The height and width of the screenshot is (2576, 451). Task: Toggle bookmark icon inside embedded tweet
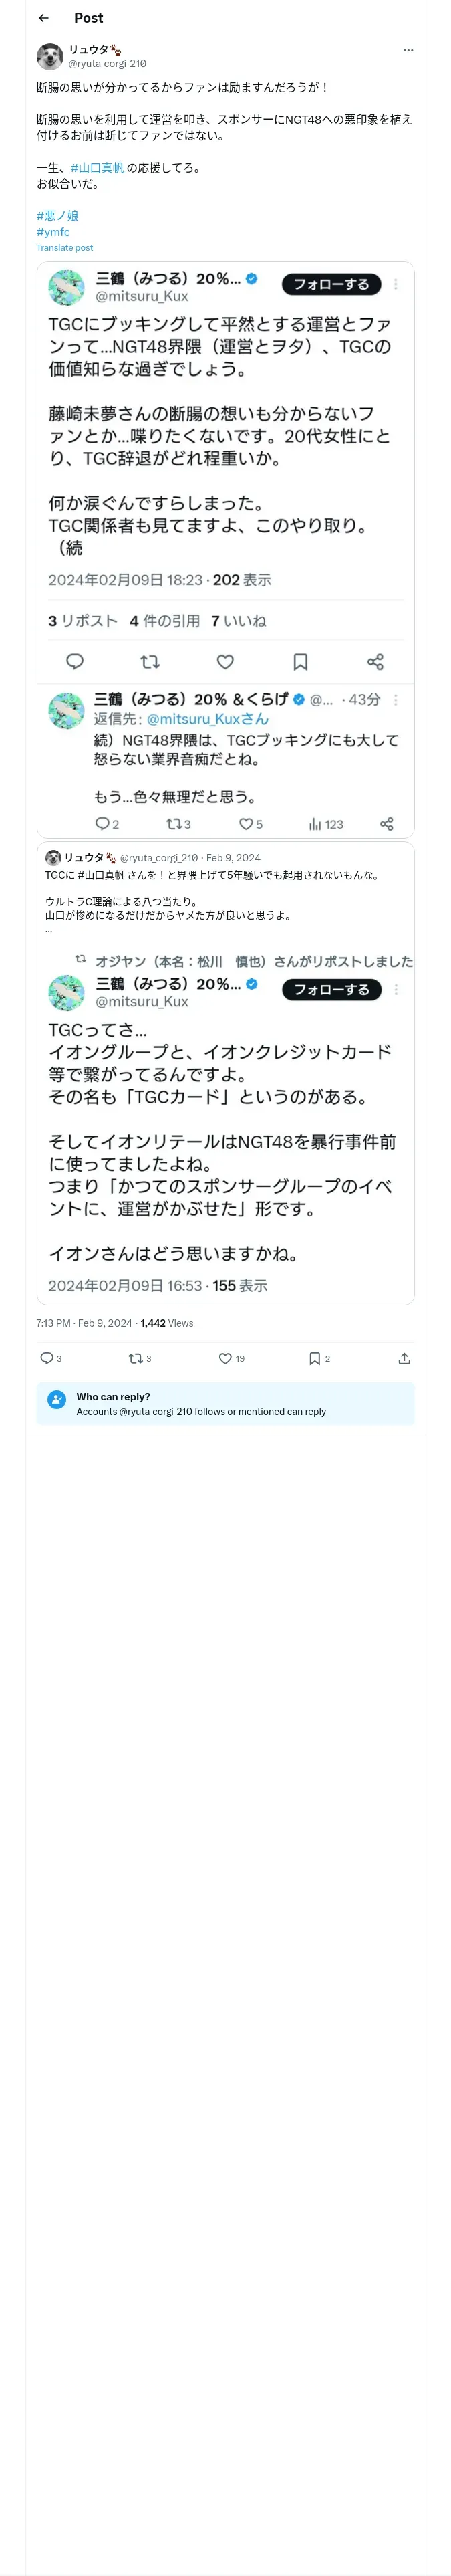click(300, 661)
